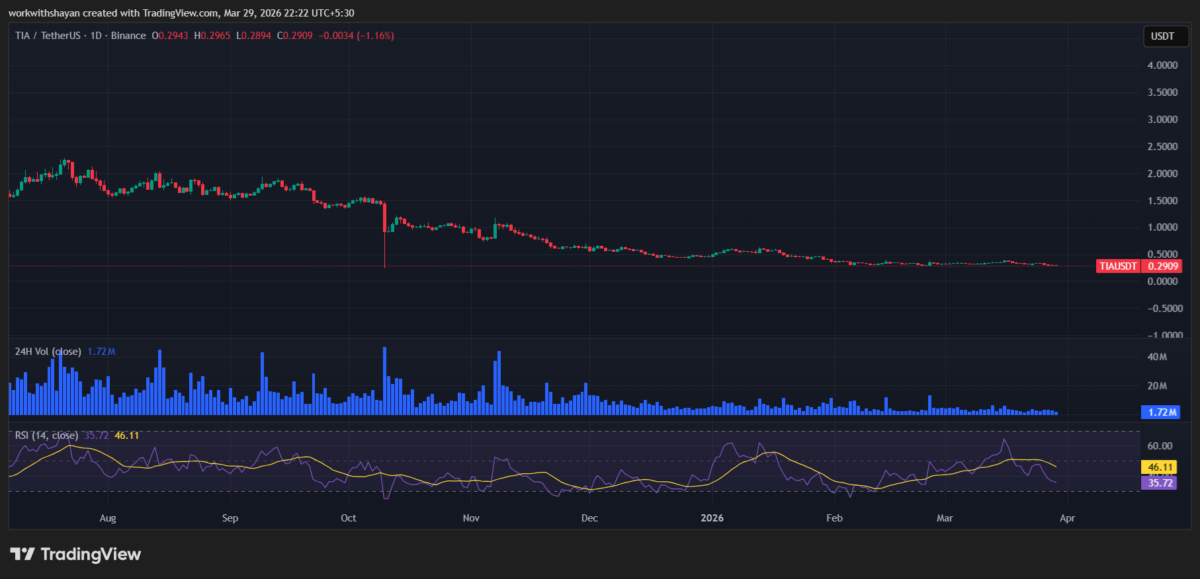Click the purple 35.72 RSI value label

[1157, 482]
